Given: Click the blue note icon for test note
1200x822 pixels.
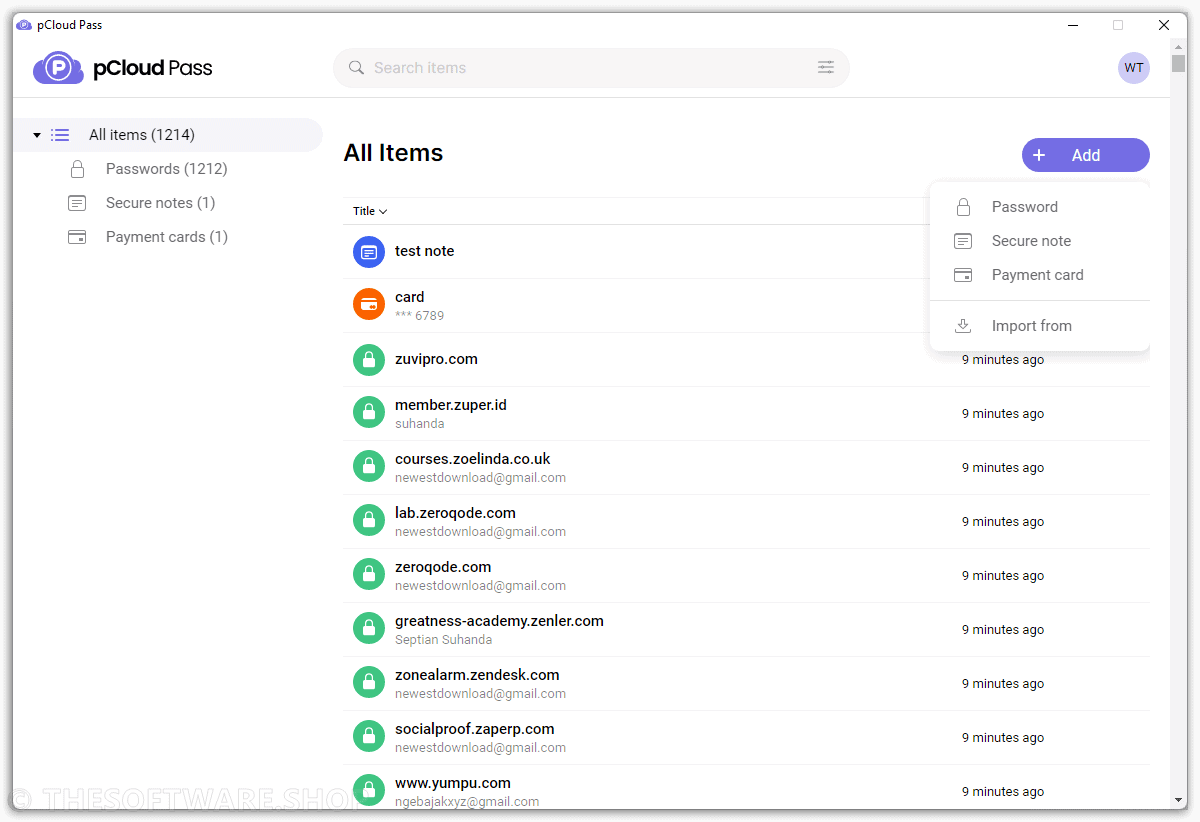Looking at the screenshot, I should pyautogui.click(x=369, y=252).
